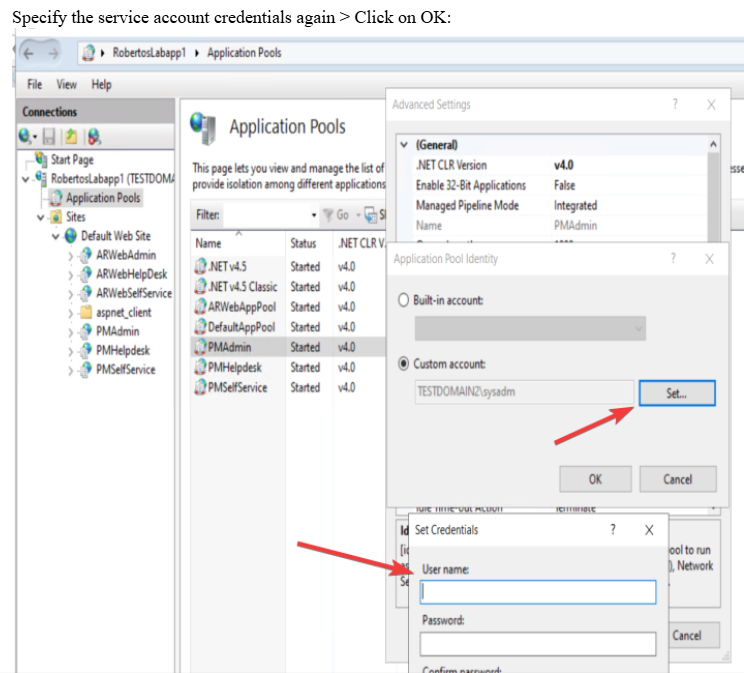Click the Name column header
744x673 pixels.
point(238,243)
